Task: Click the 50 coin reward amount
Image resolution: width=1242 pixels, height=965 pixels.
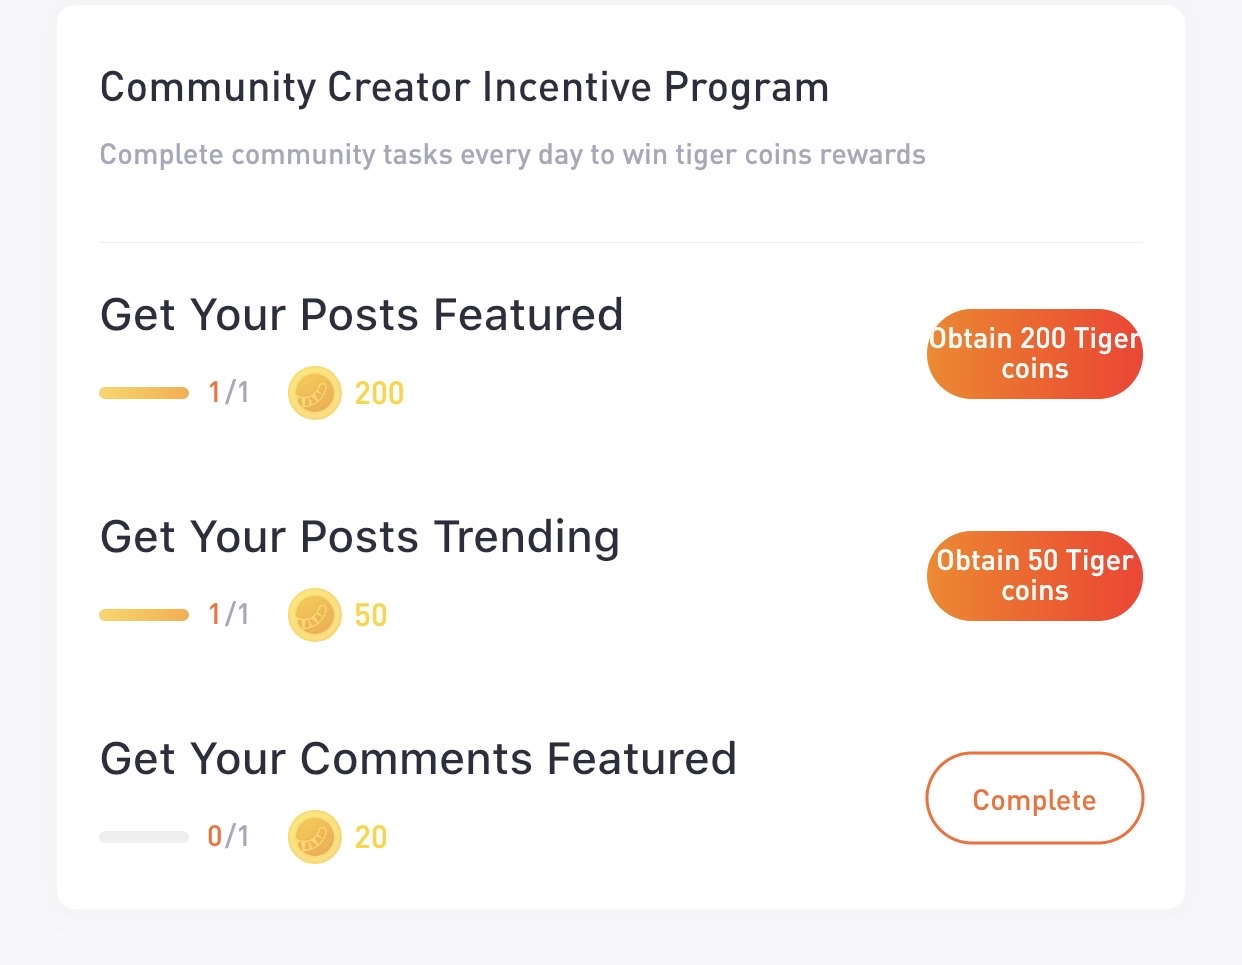Action: [371, 616]
